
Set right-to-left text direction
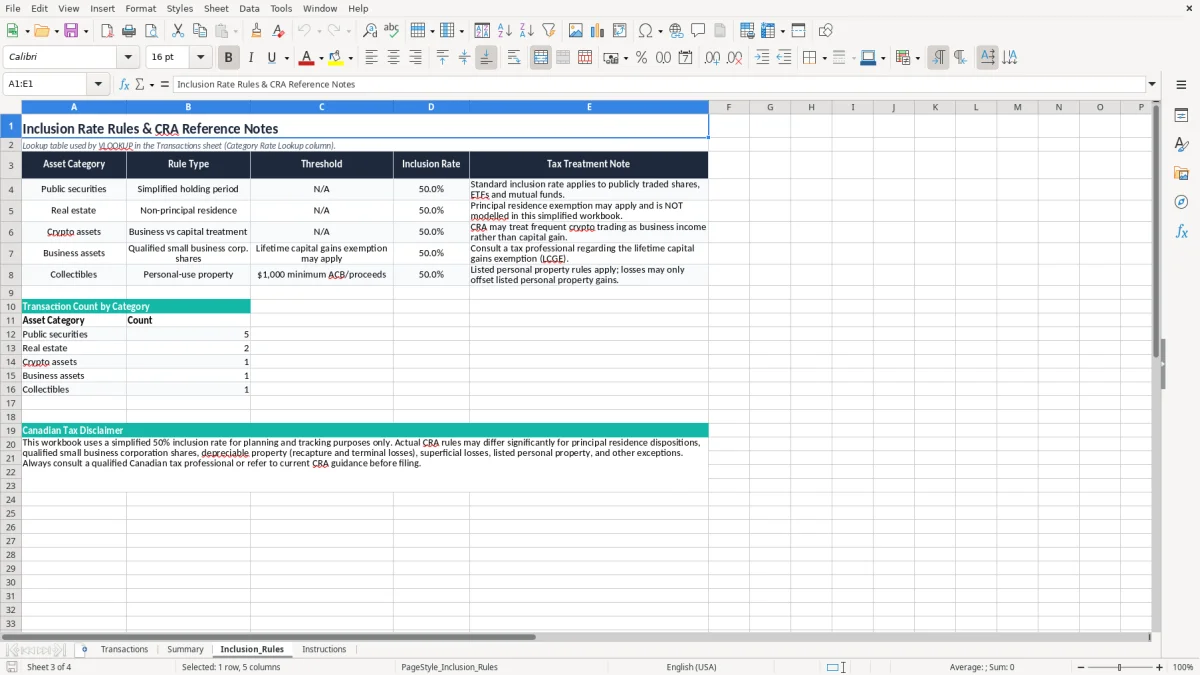coord(960,58)
